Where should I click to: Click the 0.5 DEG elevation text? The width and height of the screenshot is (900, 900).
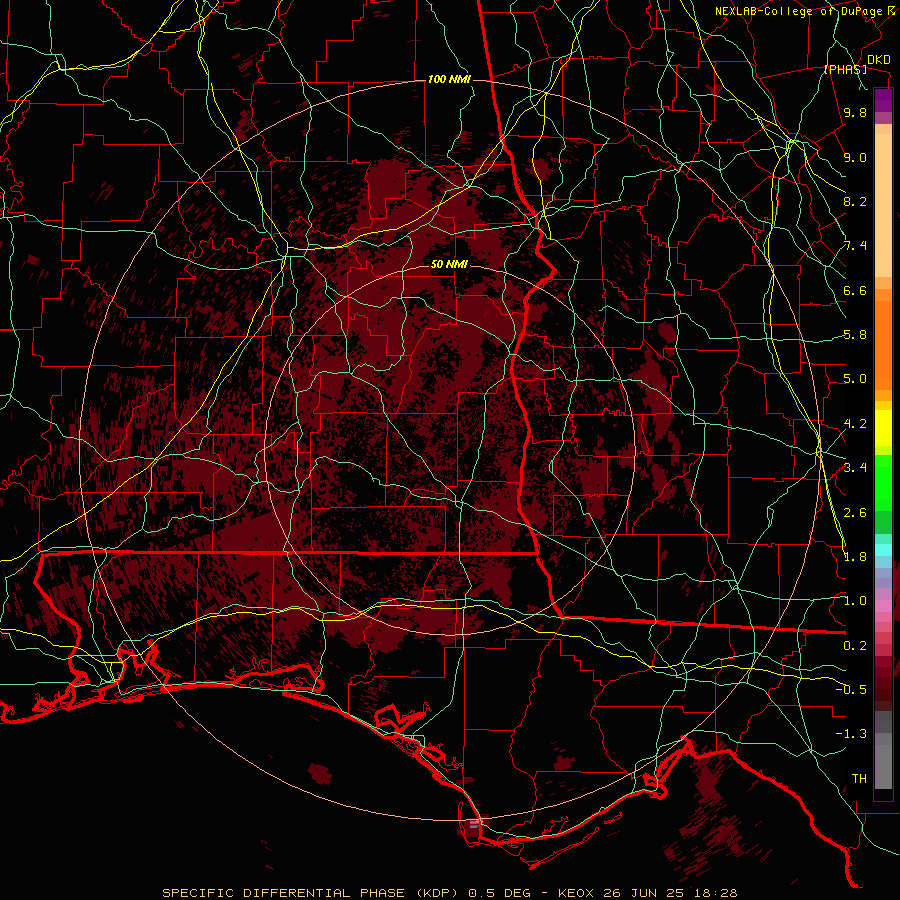click(501, 893)
